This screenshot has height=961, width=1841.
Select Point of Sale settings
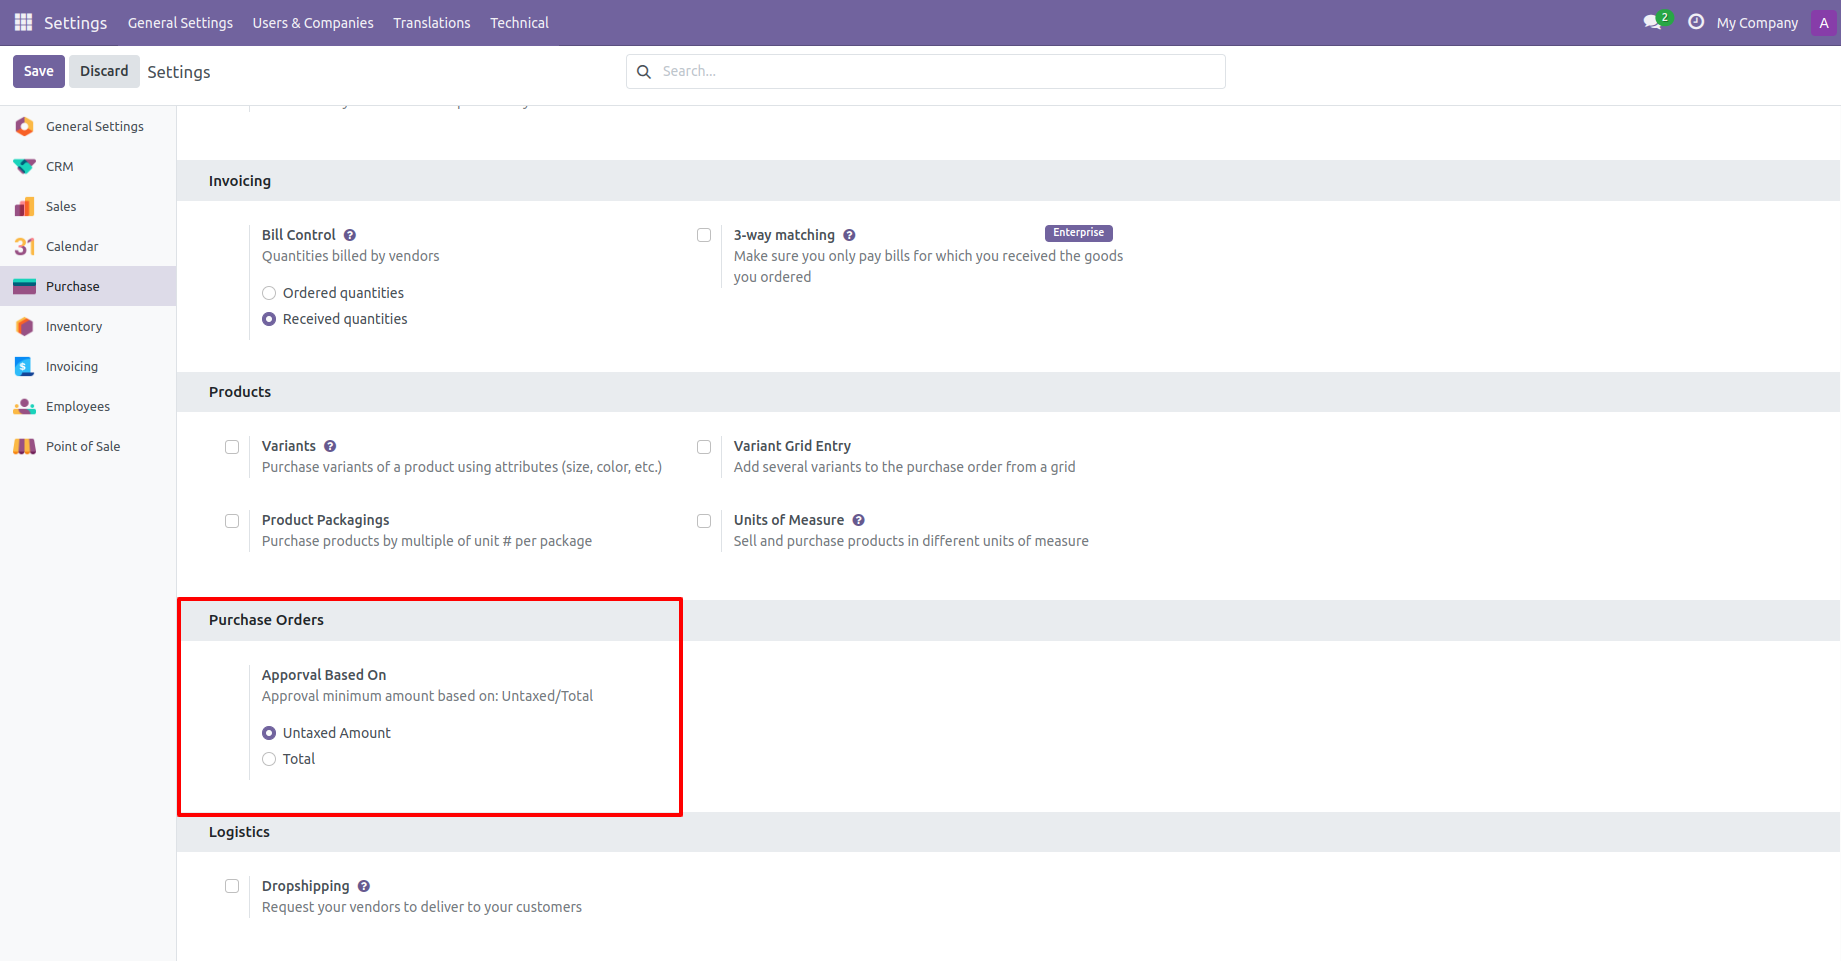click(x=83, y=446)
